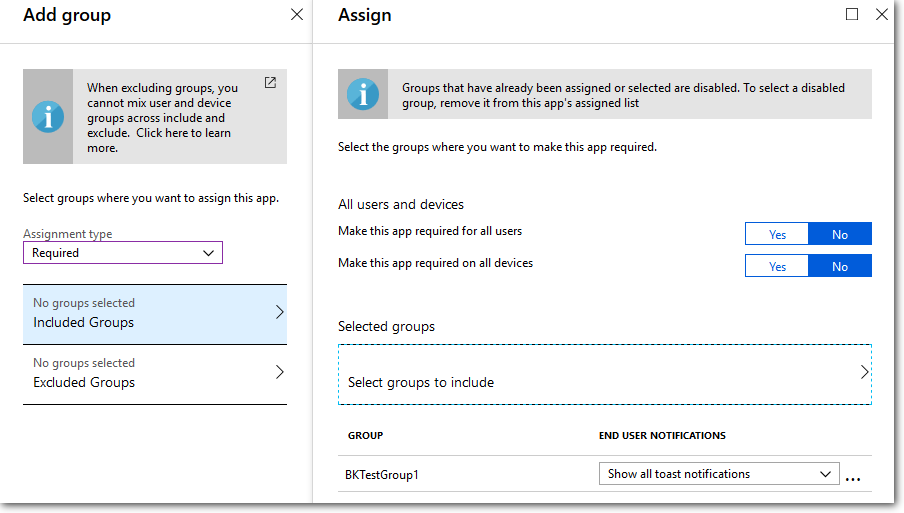The height and width of the screenshot is (513, 904).
Task: Set required for all users to No
Action: click(839, 234)
